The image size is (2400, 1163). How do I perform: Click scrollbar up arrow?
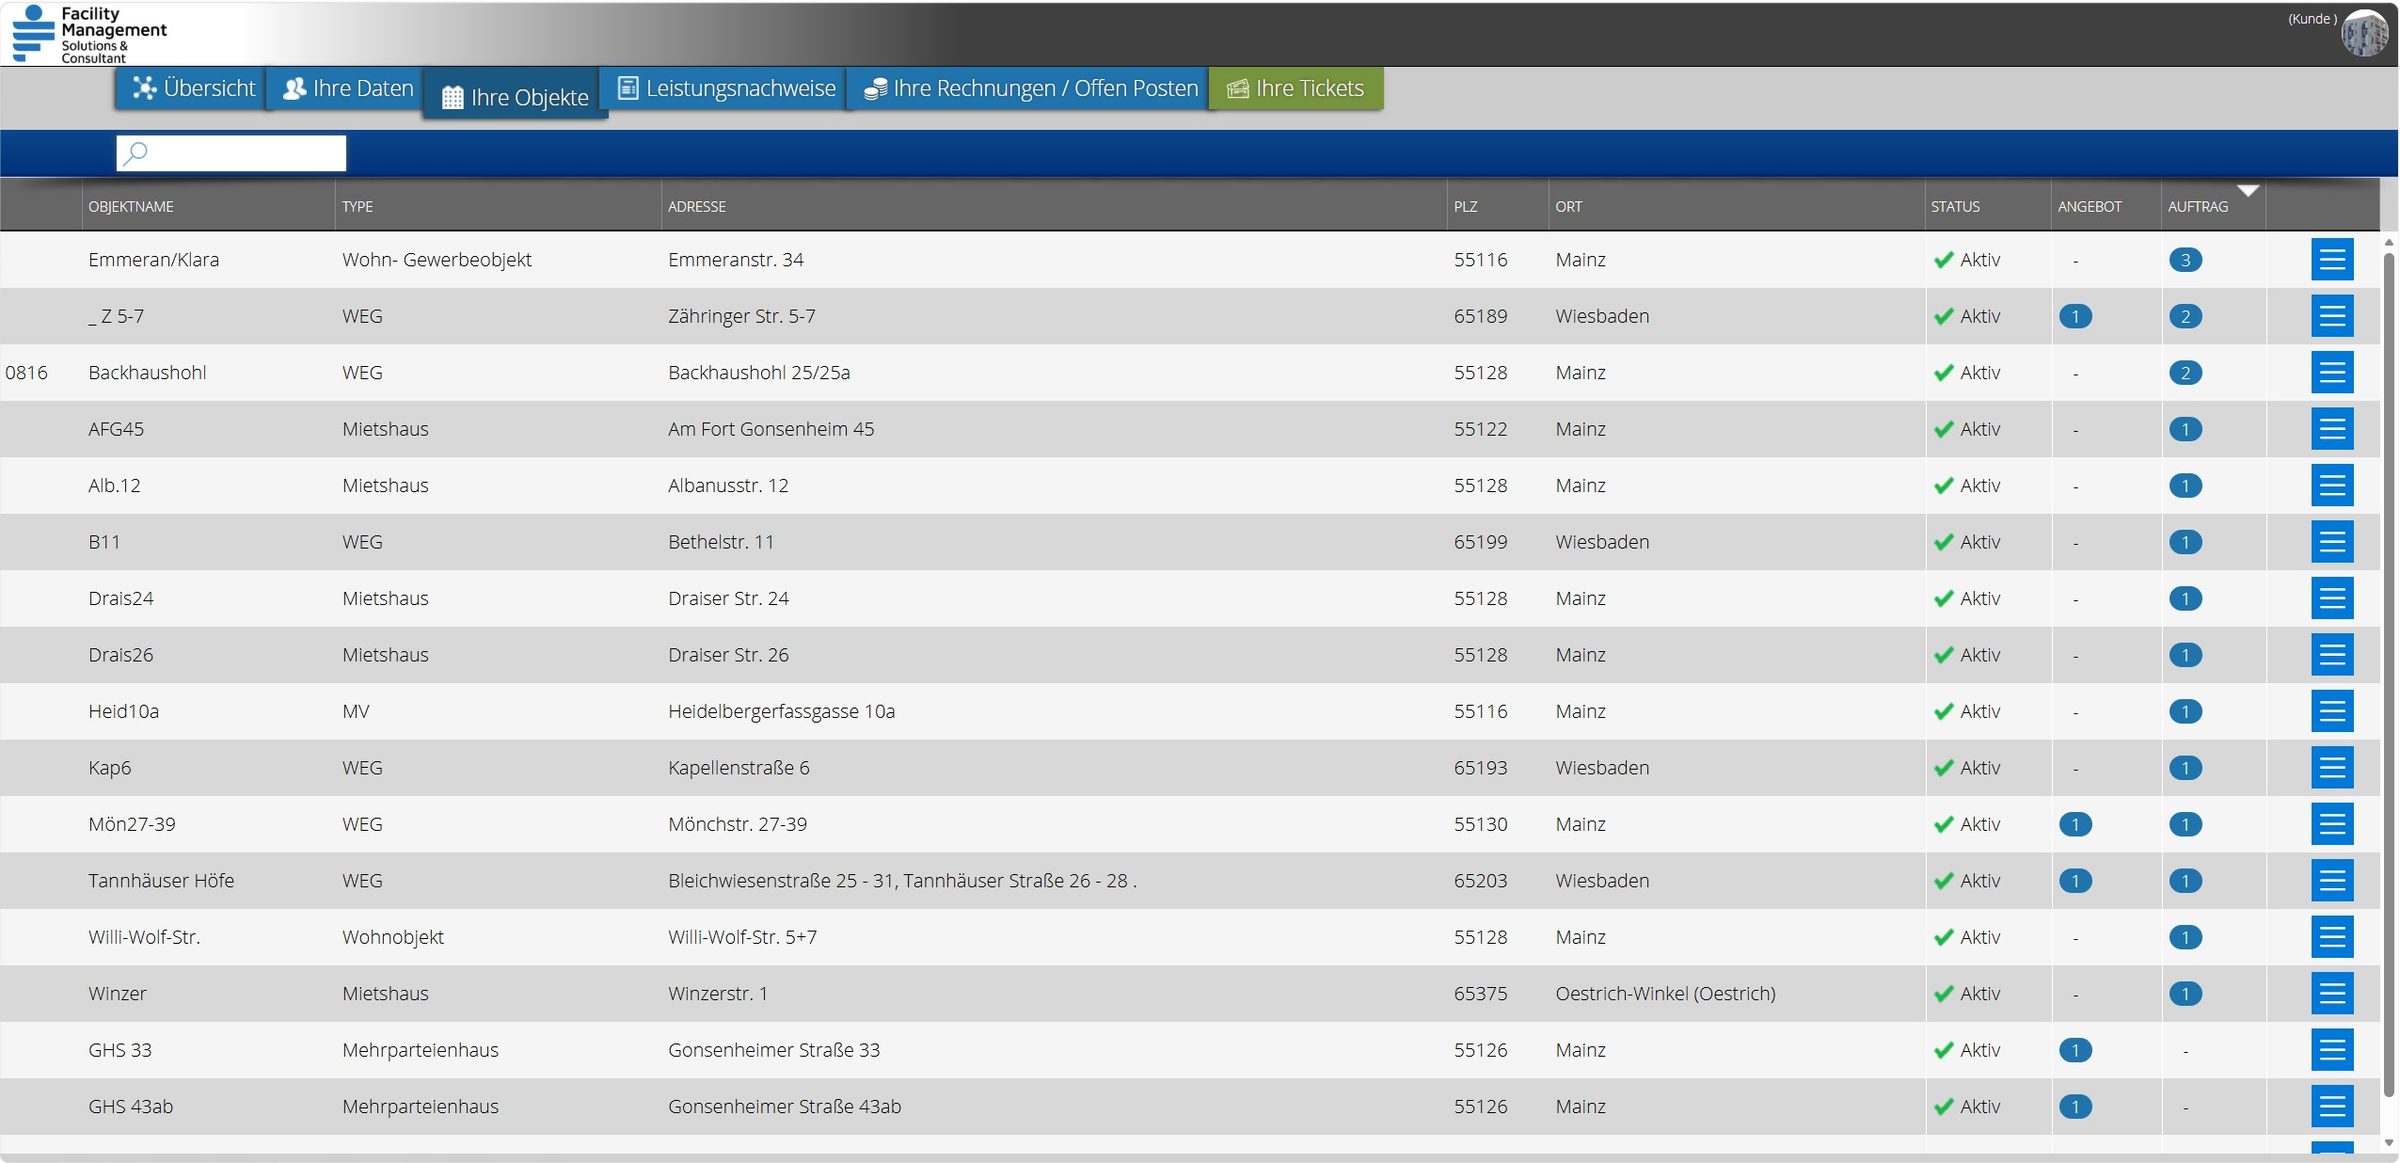pyautogui.click(x=2389, y=242)
